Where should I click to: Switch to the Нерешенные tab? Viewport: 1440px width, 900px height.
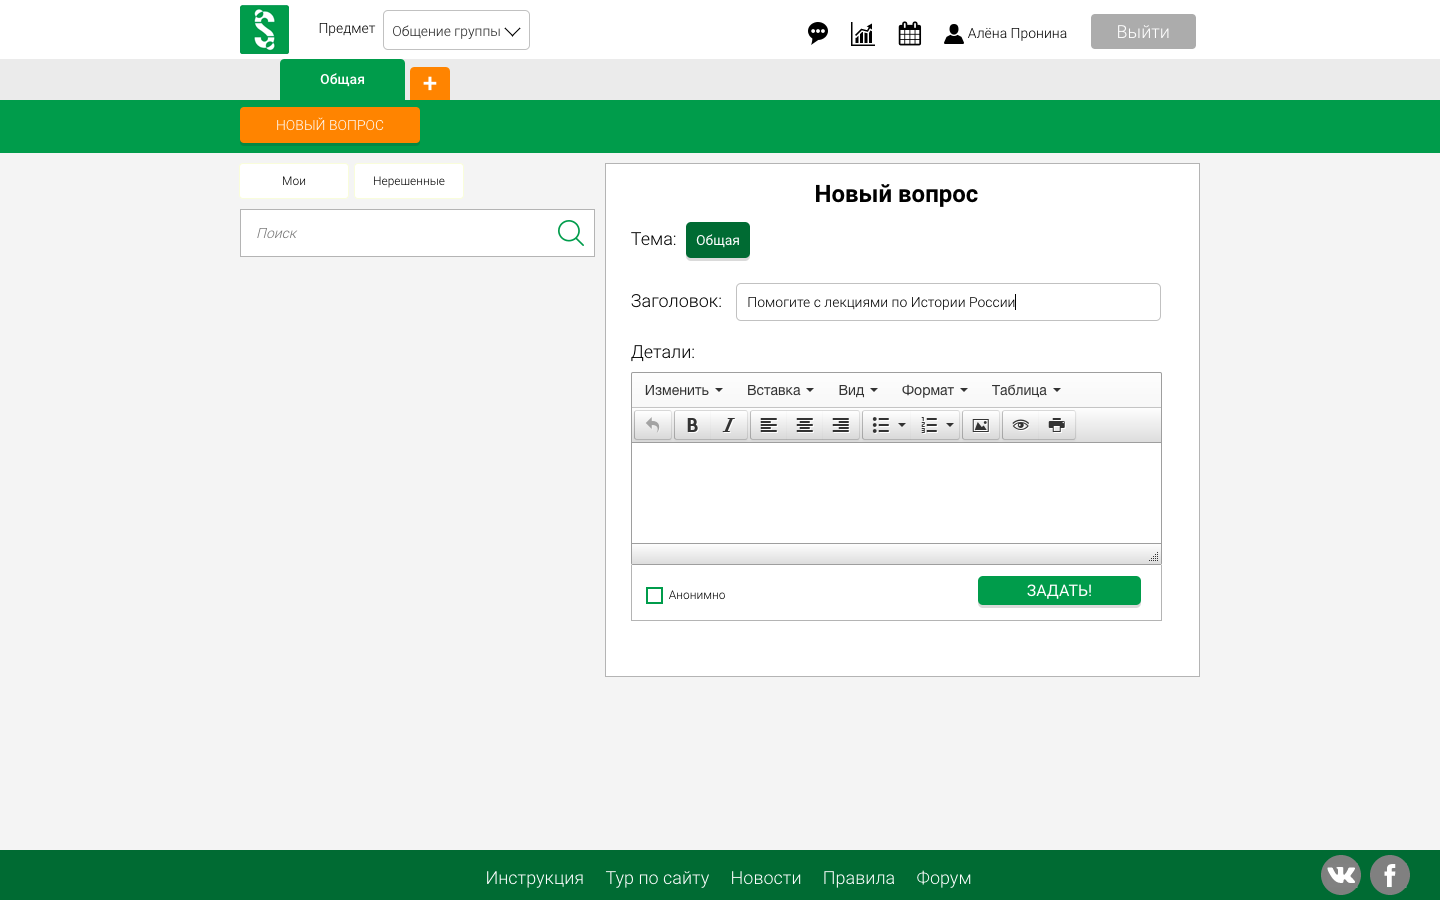click(x=408, y=181)
